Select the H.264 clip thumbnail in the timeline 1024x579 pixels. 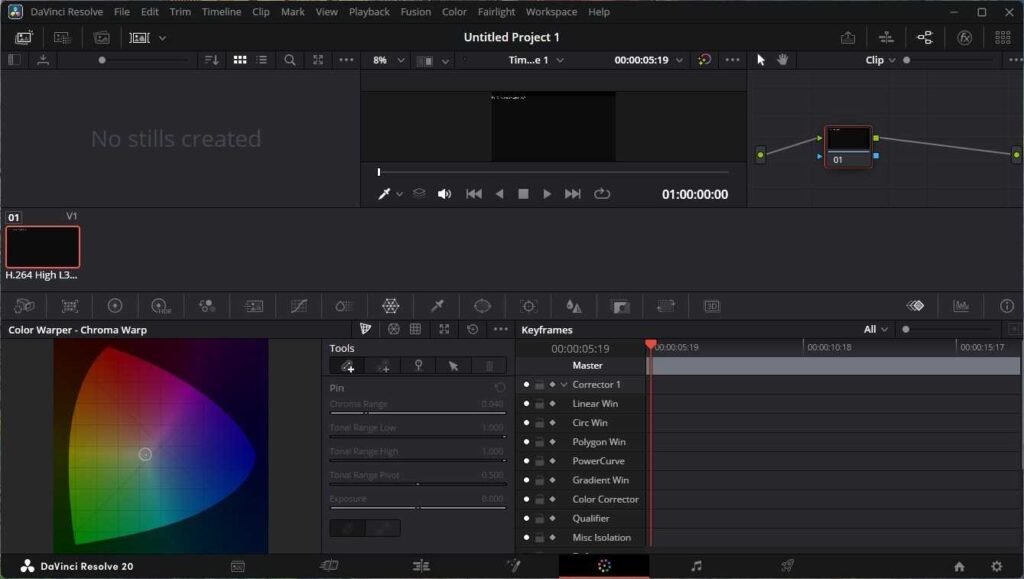click(x=42, y=246)
